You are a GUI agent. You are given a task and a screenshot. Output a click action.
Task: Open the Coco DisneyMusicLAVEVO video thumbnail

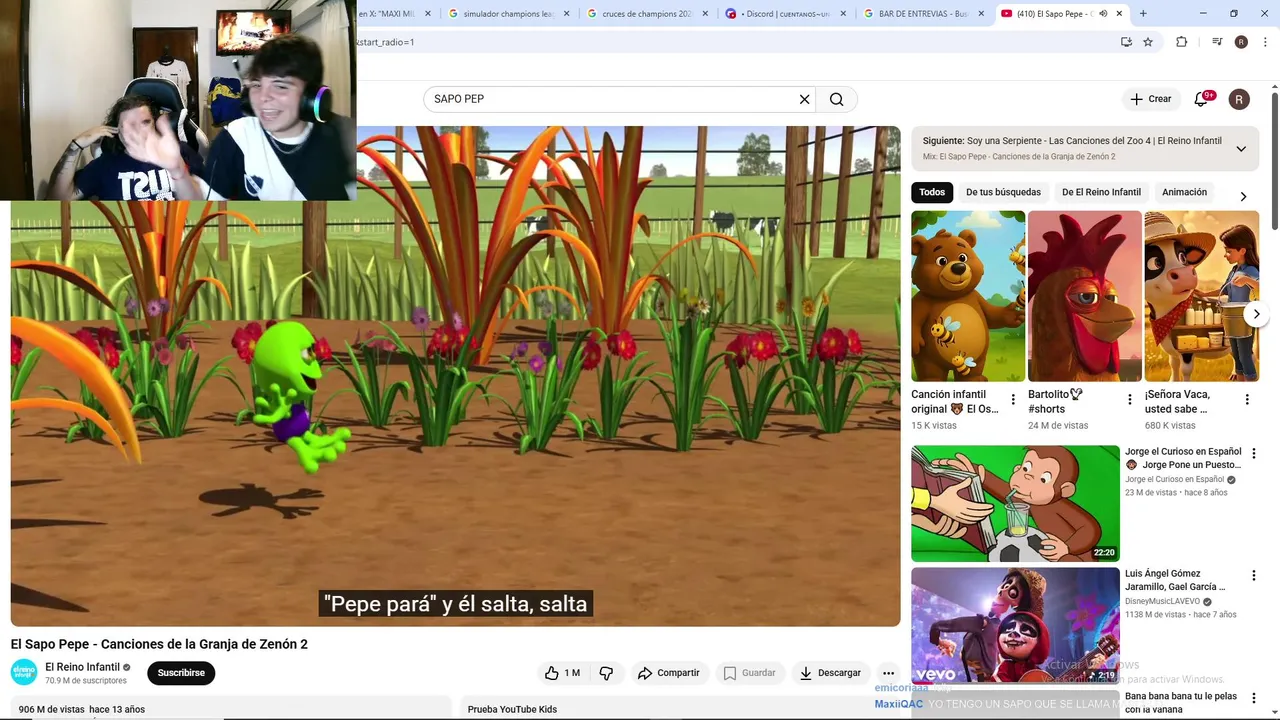pos(1015,626)
